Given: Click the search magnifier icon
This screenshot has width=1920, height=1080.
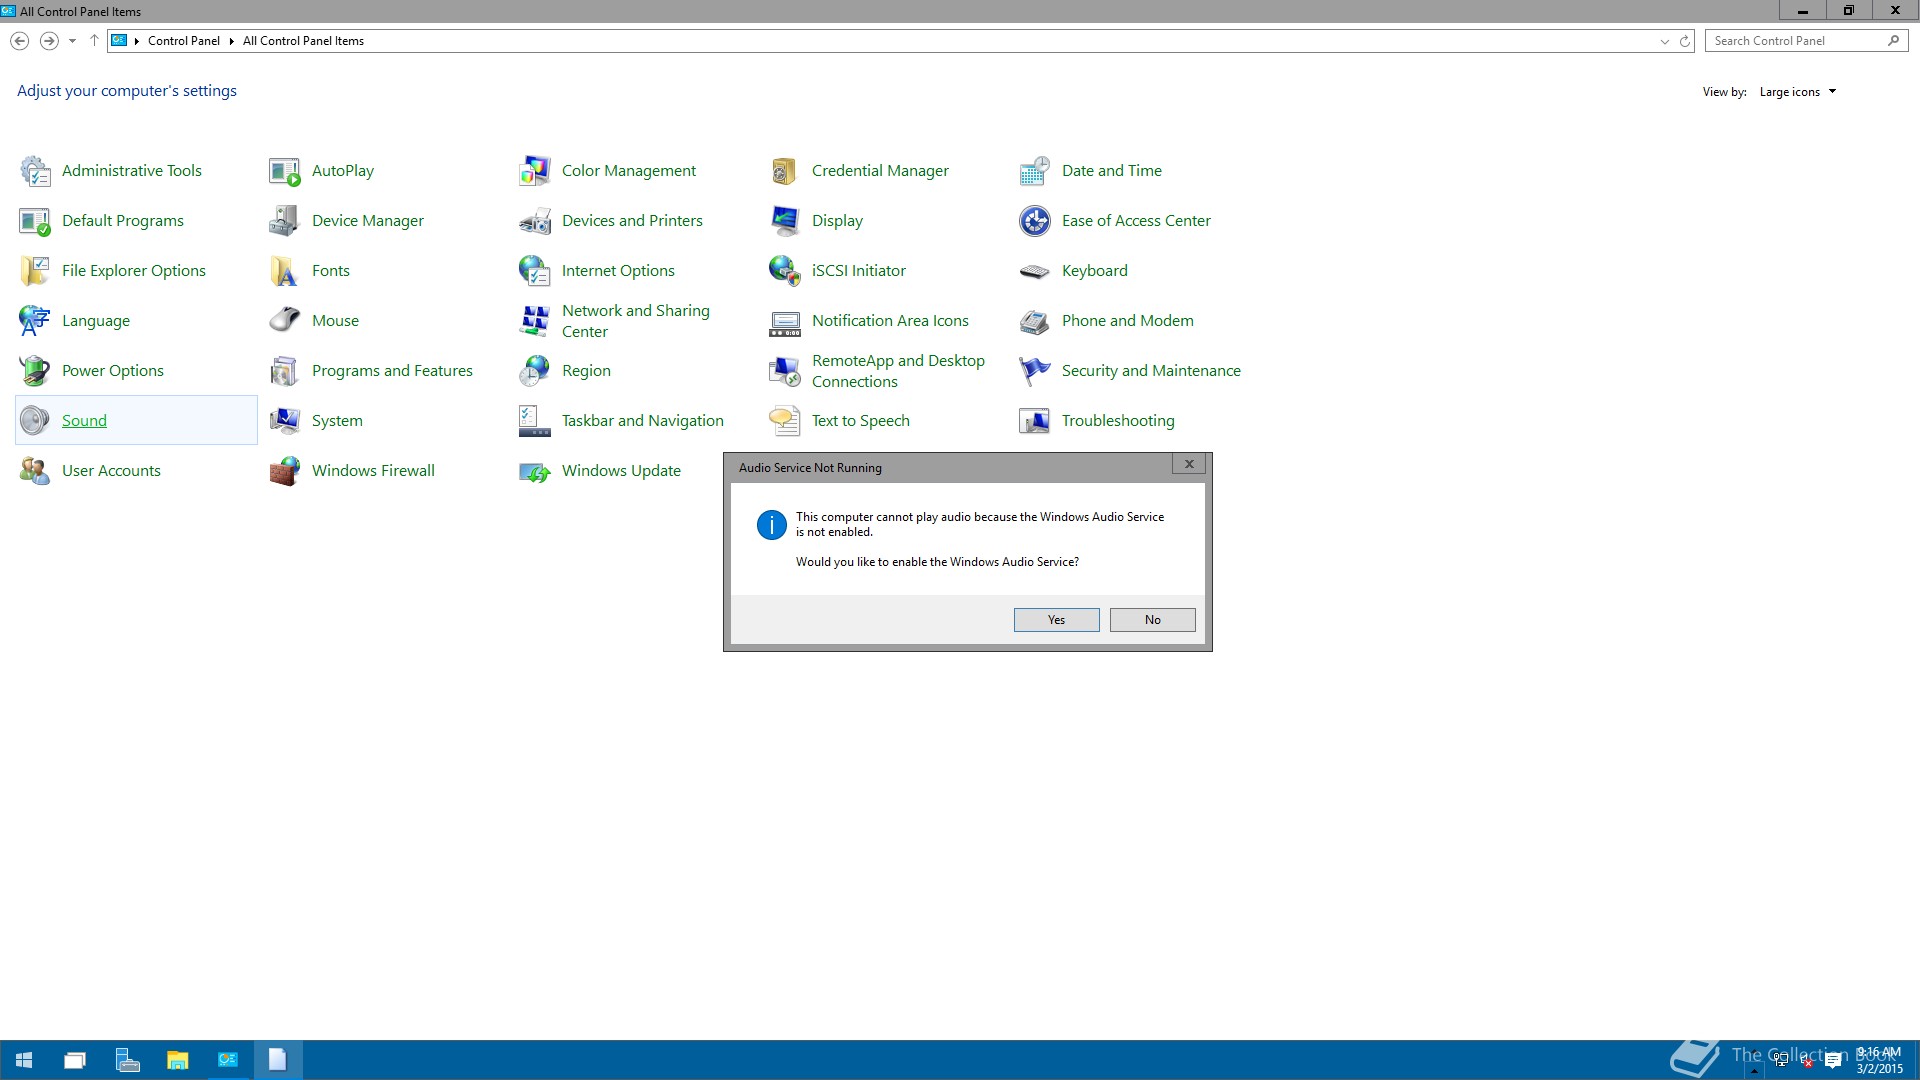Looking at the screenshot, I should [x=1893, y=41].
